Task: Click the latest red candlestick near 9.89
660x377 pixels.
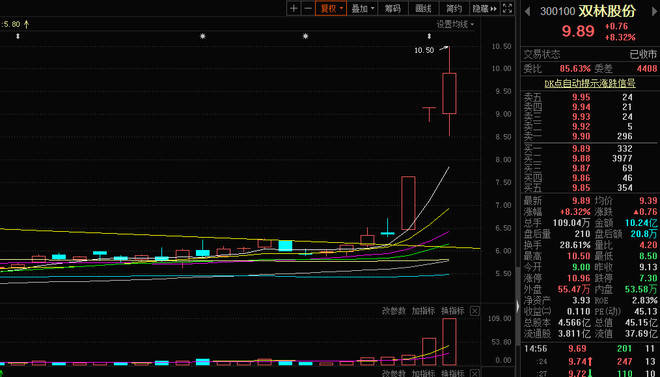Action: (449, 93)
